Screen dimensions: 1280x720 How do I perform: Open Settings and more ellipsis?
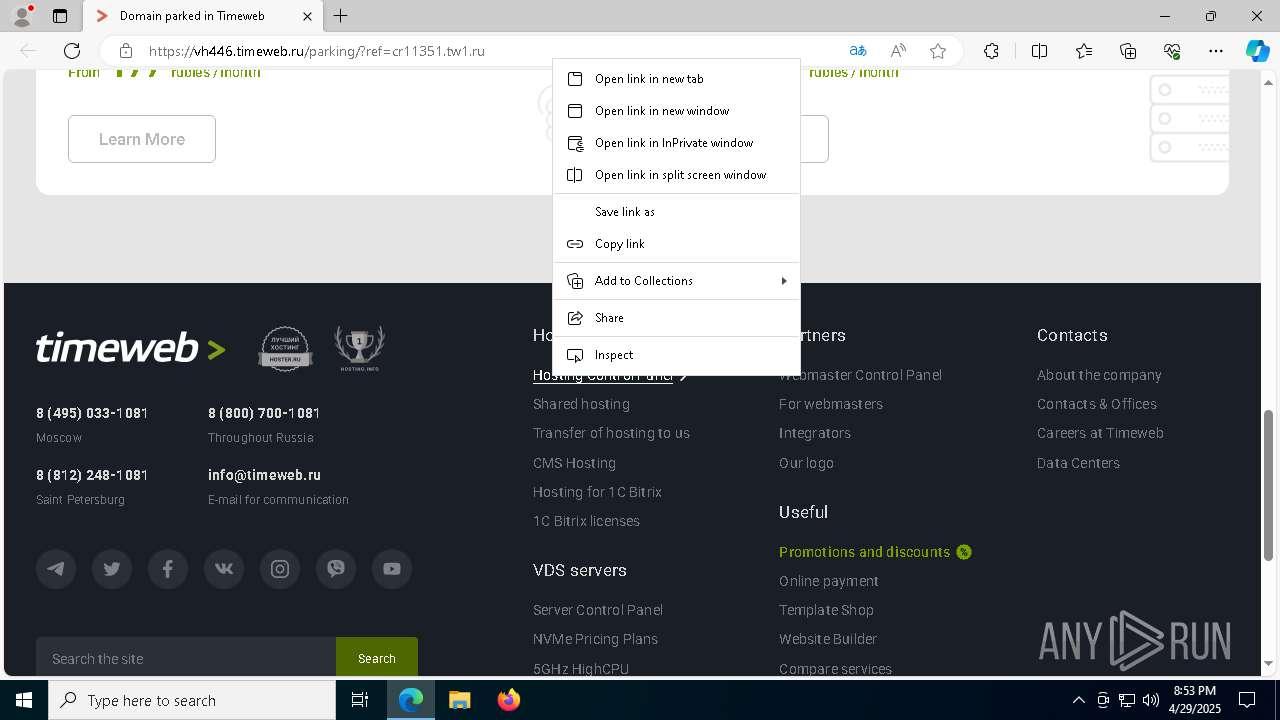pyautogui.click(x=1216, y=51)
